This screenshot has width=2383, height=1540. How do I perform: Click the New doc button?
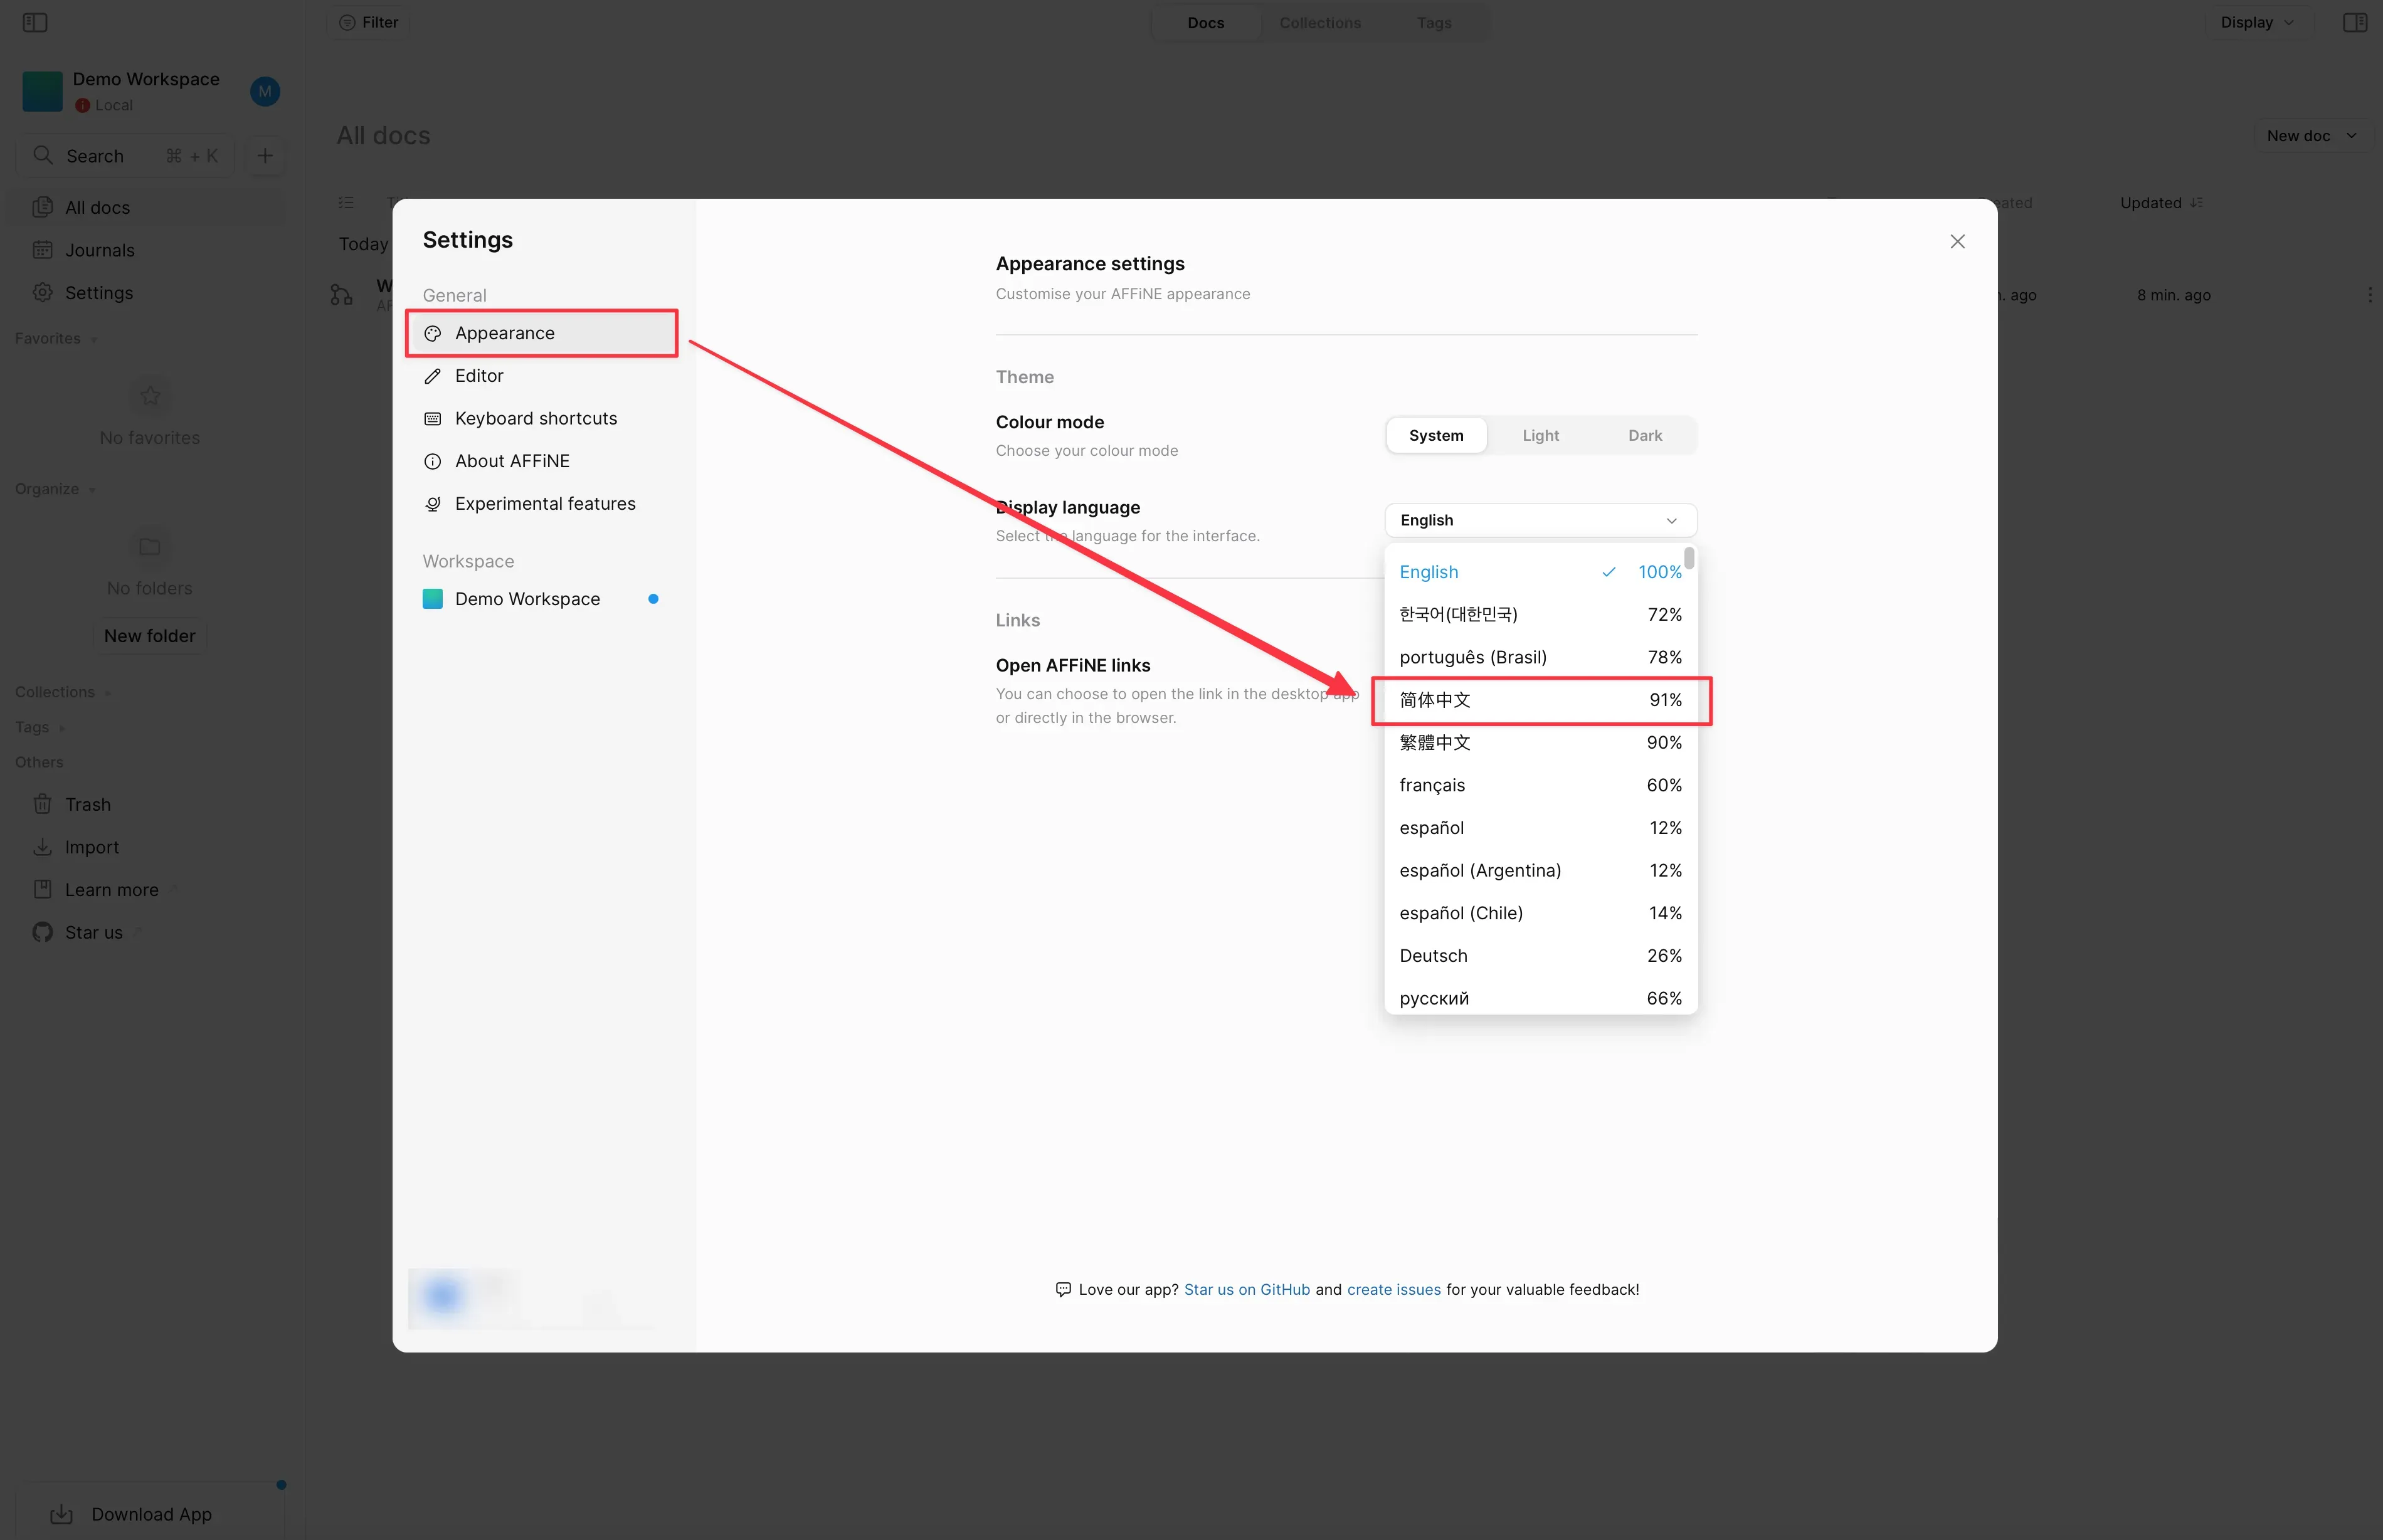[2312, 136]
